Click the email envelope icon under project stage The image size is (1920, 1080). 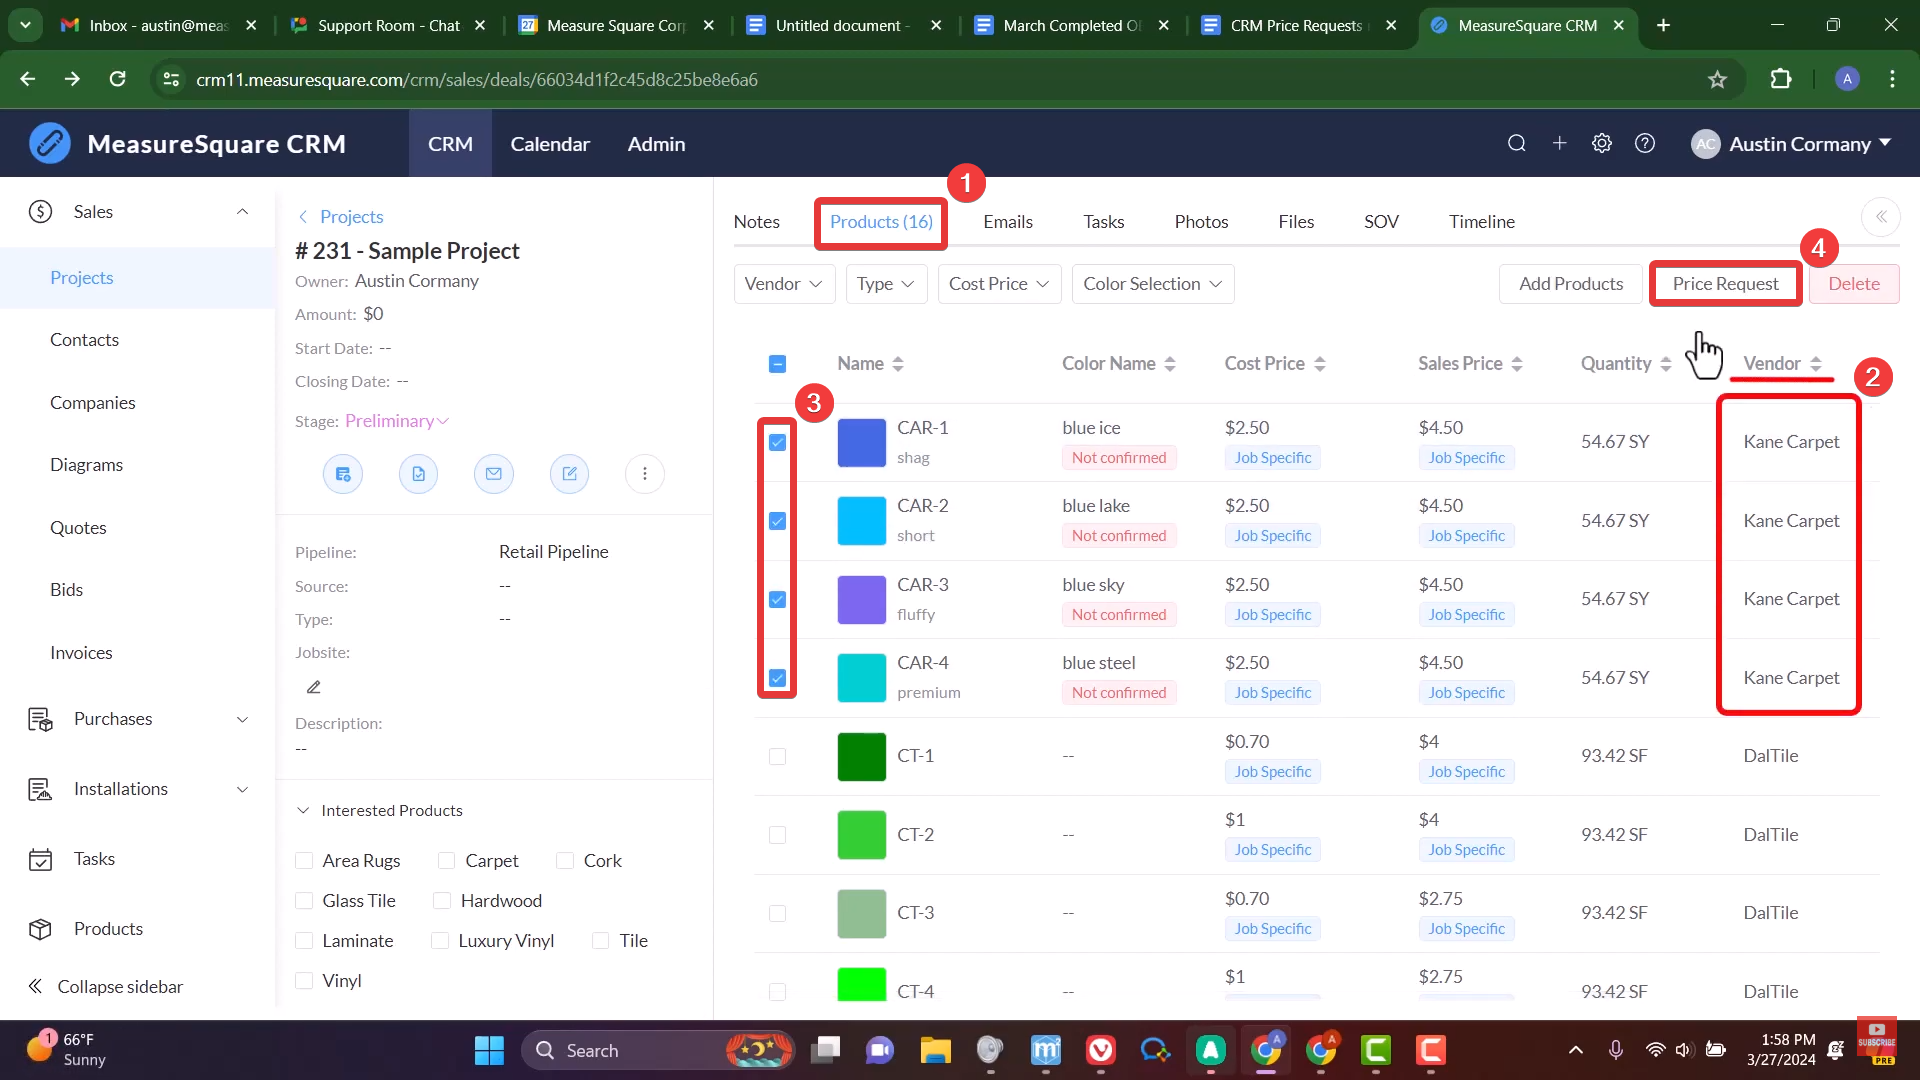click(x=493, y=474)
